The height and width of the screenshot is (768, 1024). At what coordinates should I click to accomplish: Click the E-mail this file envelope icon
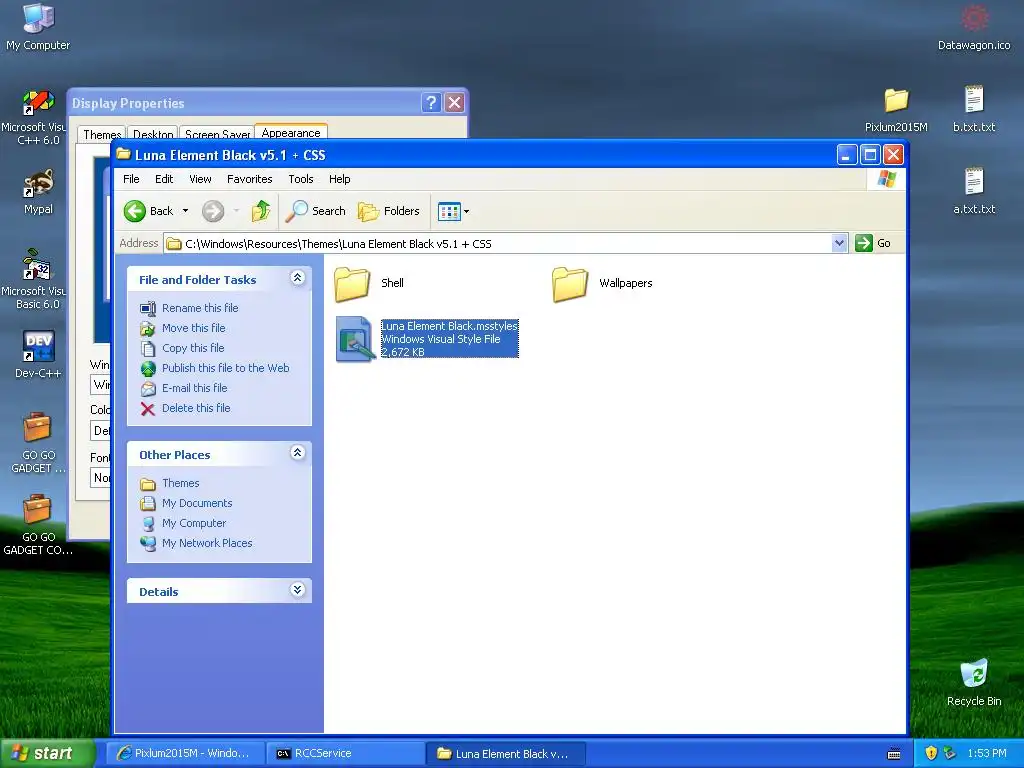click(148, 389)
